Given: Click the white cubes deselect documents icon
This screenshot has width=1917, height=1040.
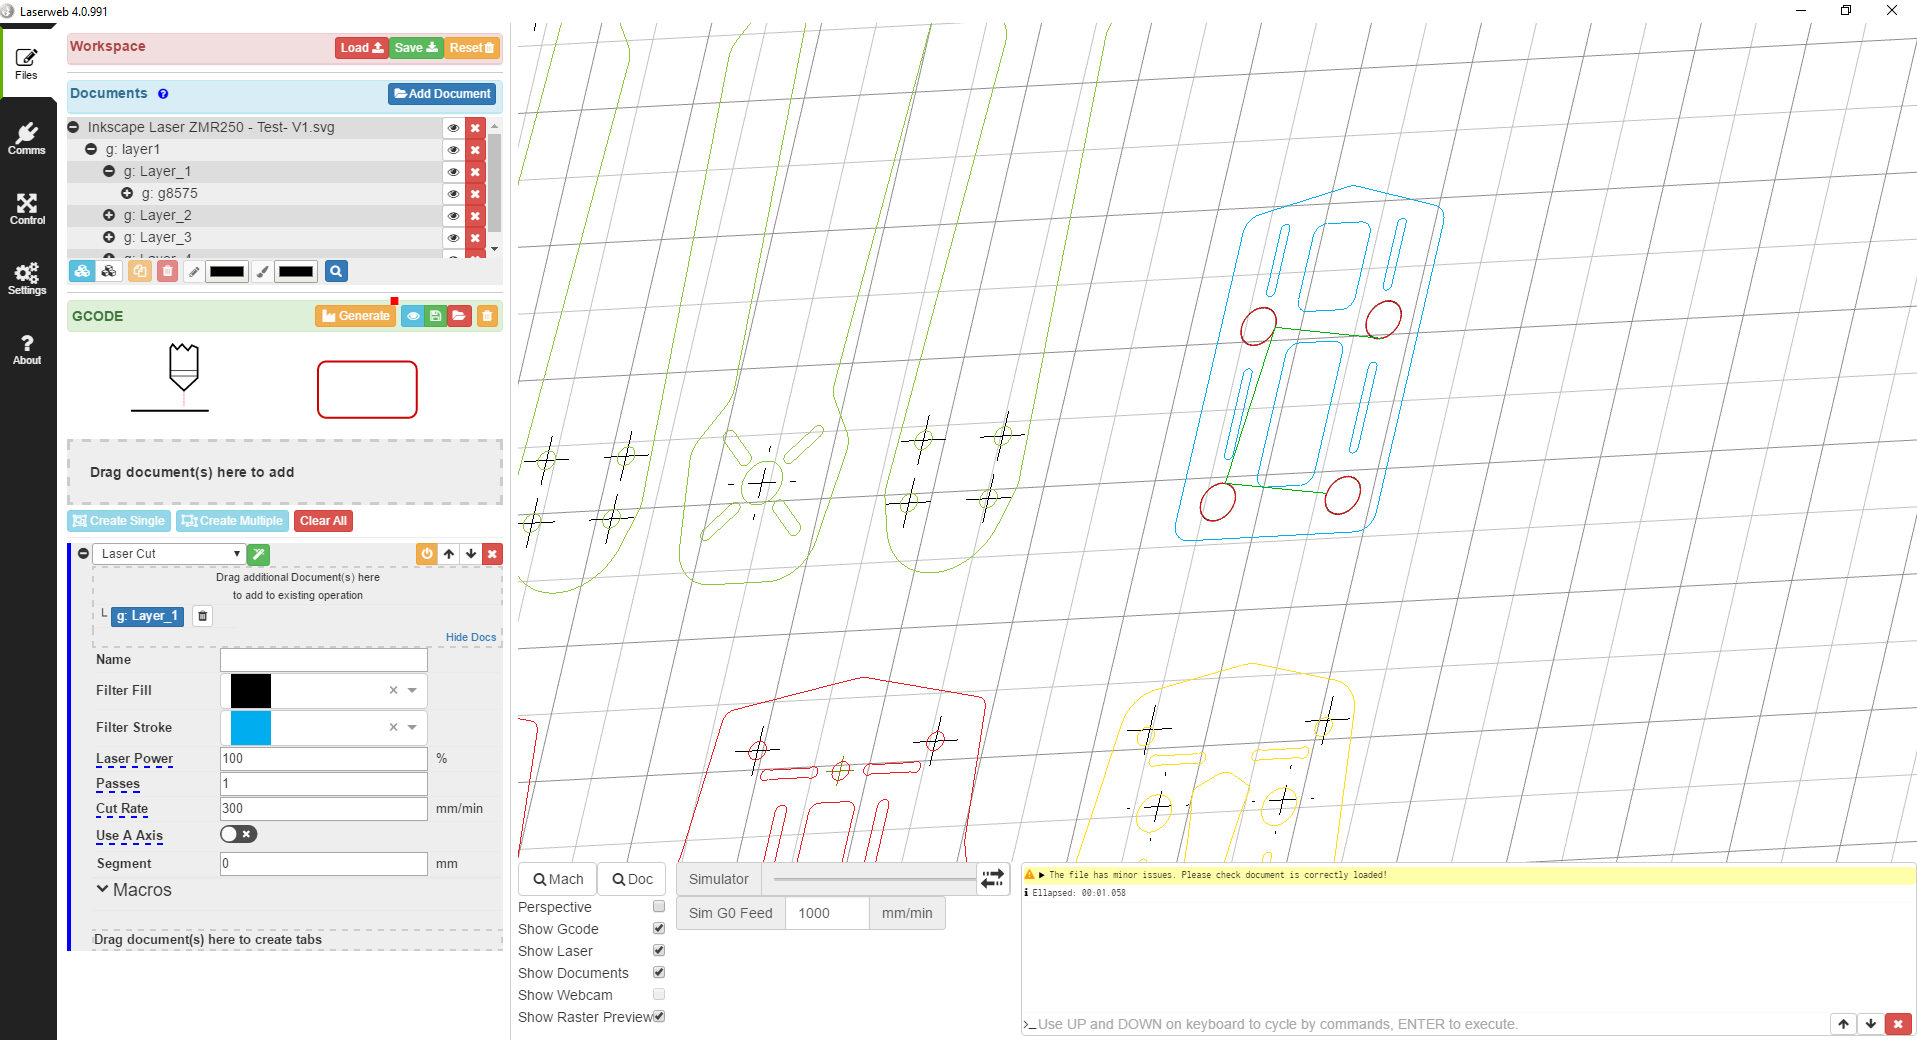Looking at the screenshot, I should [x=109, y=271].
